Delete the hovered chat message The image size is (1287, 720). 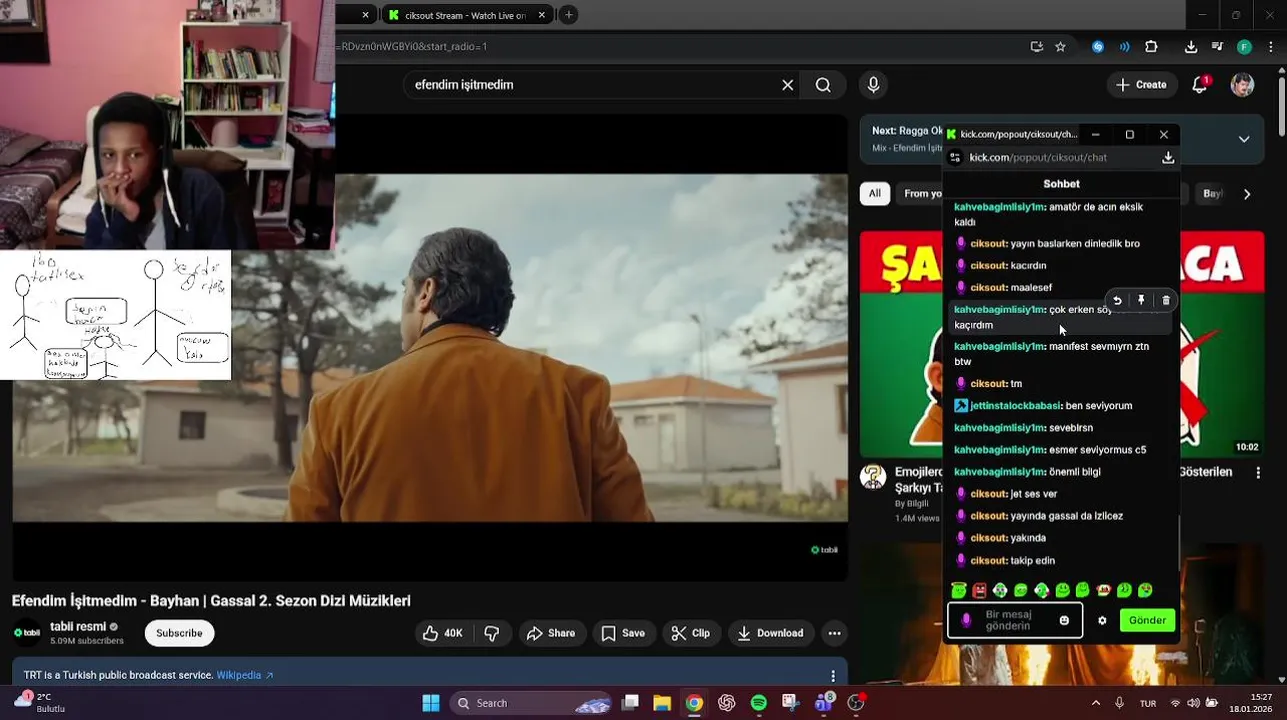pyautogui.click(x=1166, y=300)
